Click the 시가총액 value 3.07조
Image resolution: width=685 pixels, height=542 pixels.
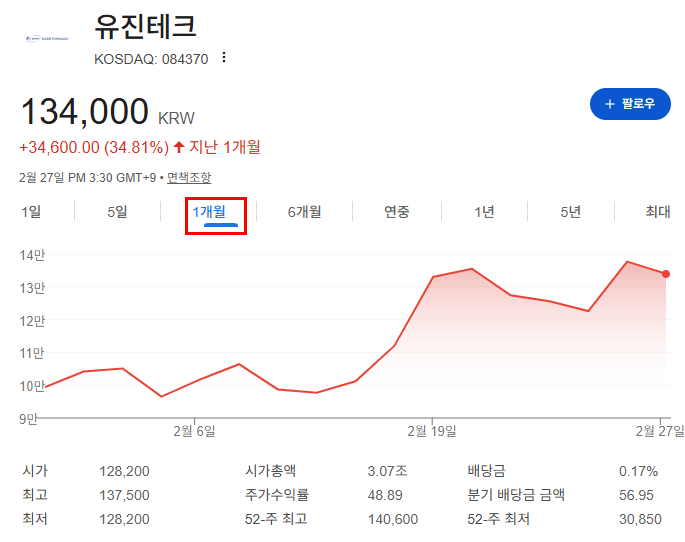387,471
